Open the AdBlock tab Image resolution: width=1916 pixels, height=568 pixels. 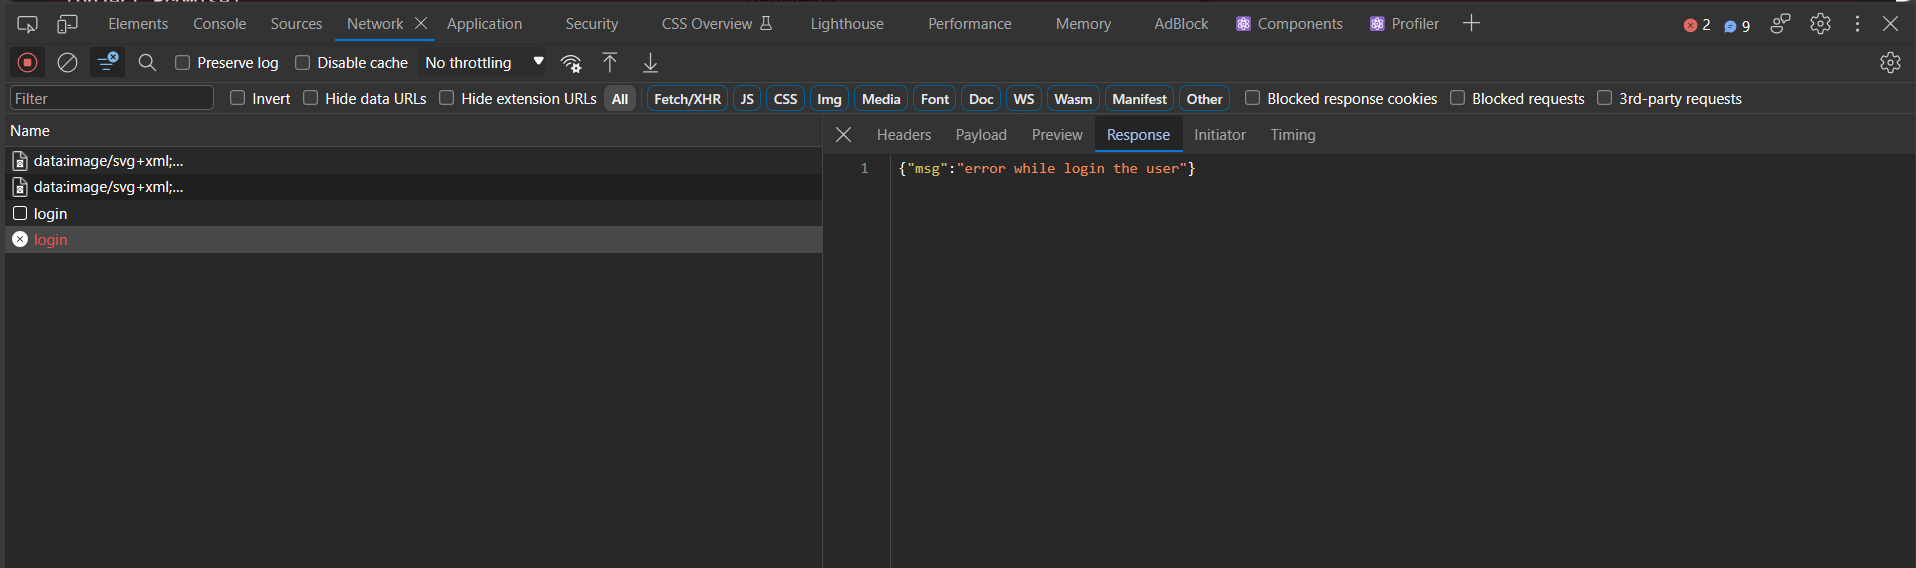pos(1181,24)
